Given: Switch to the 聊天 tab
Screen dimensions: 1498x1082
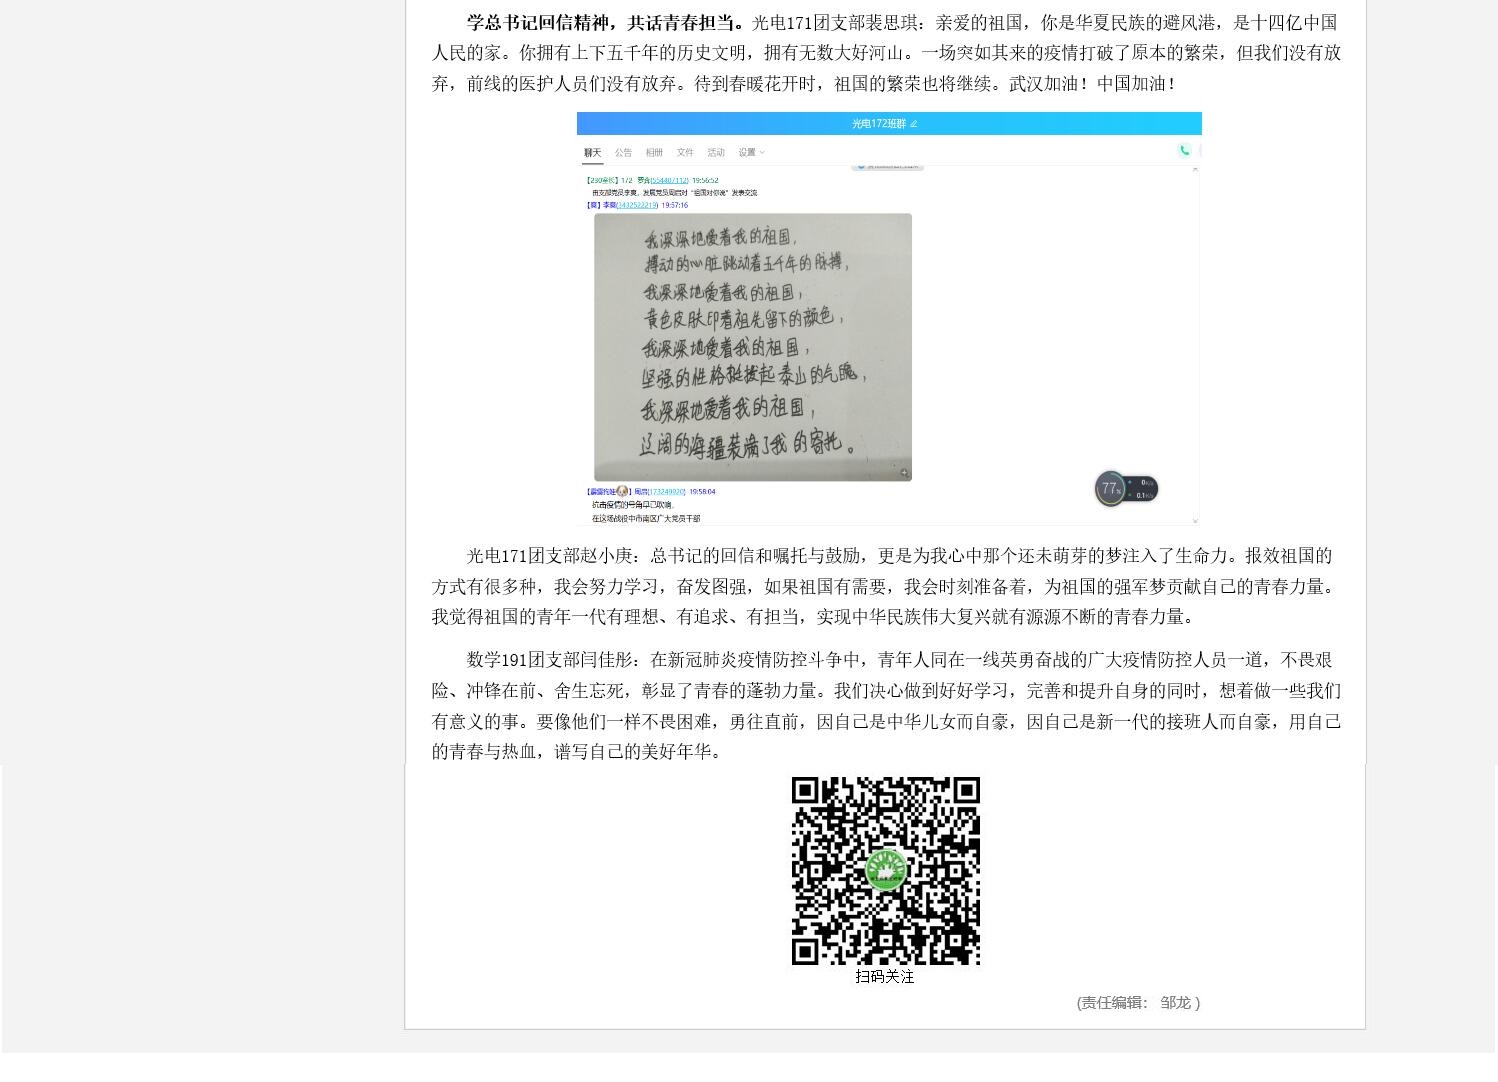Looking at the screenshot, I should click(x=593, y=153).
